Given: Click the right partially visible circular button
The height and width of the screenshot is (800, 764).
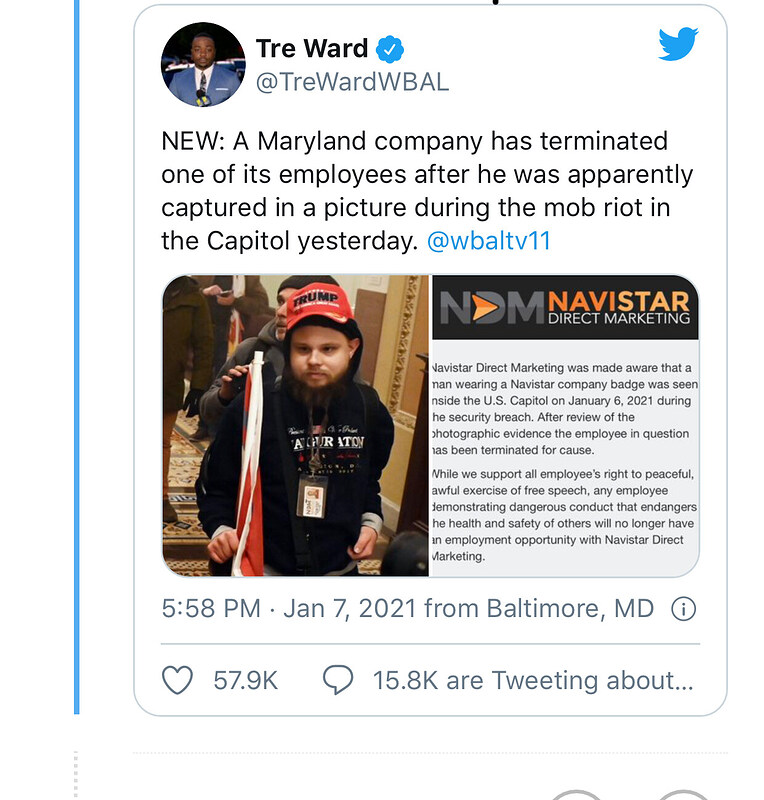Looking at the screenshot, I should click(x=683, y=794).
